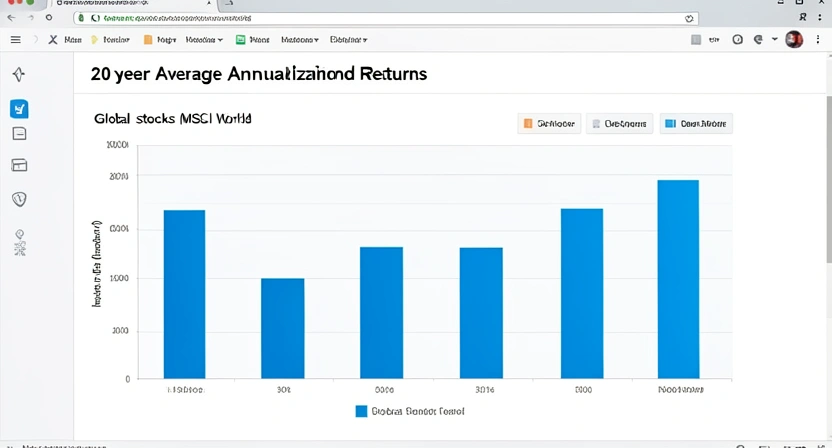This screenshot has width=832, height=448.
Task: Toggle the orange-marked legend filter button
Action: click(x=548, y=124)
